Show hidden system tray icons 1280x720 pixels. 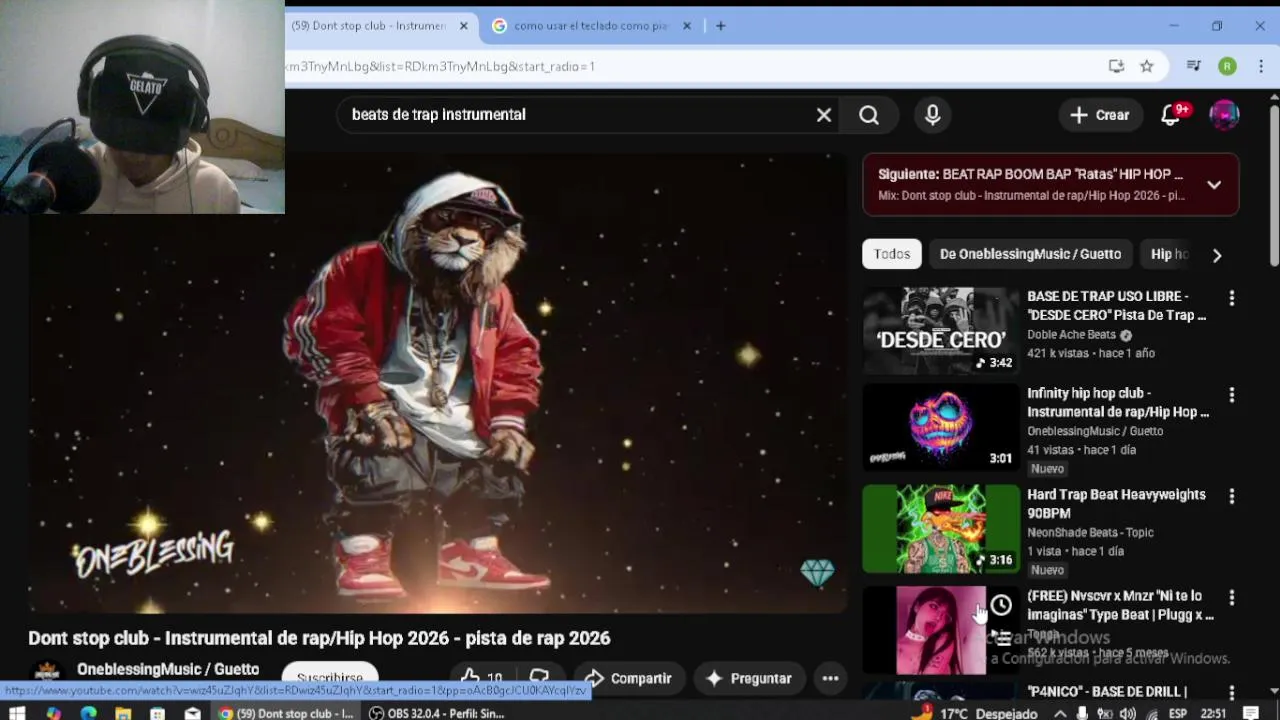(1060, 713)
